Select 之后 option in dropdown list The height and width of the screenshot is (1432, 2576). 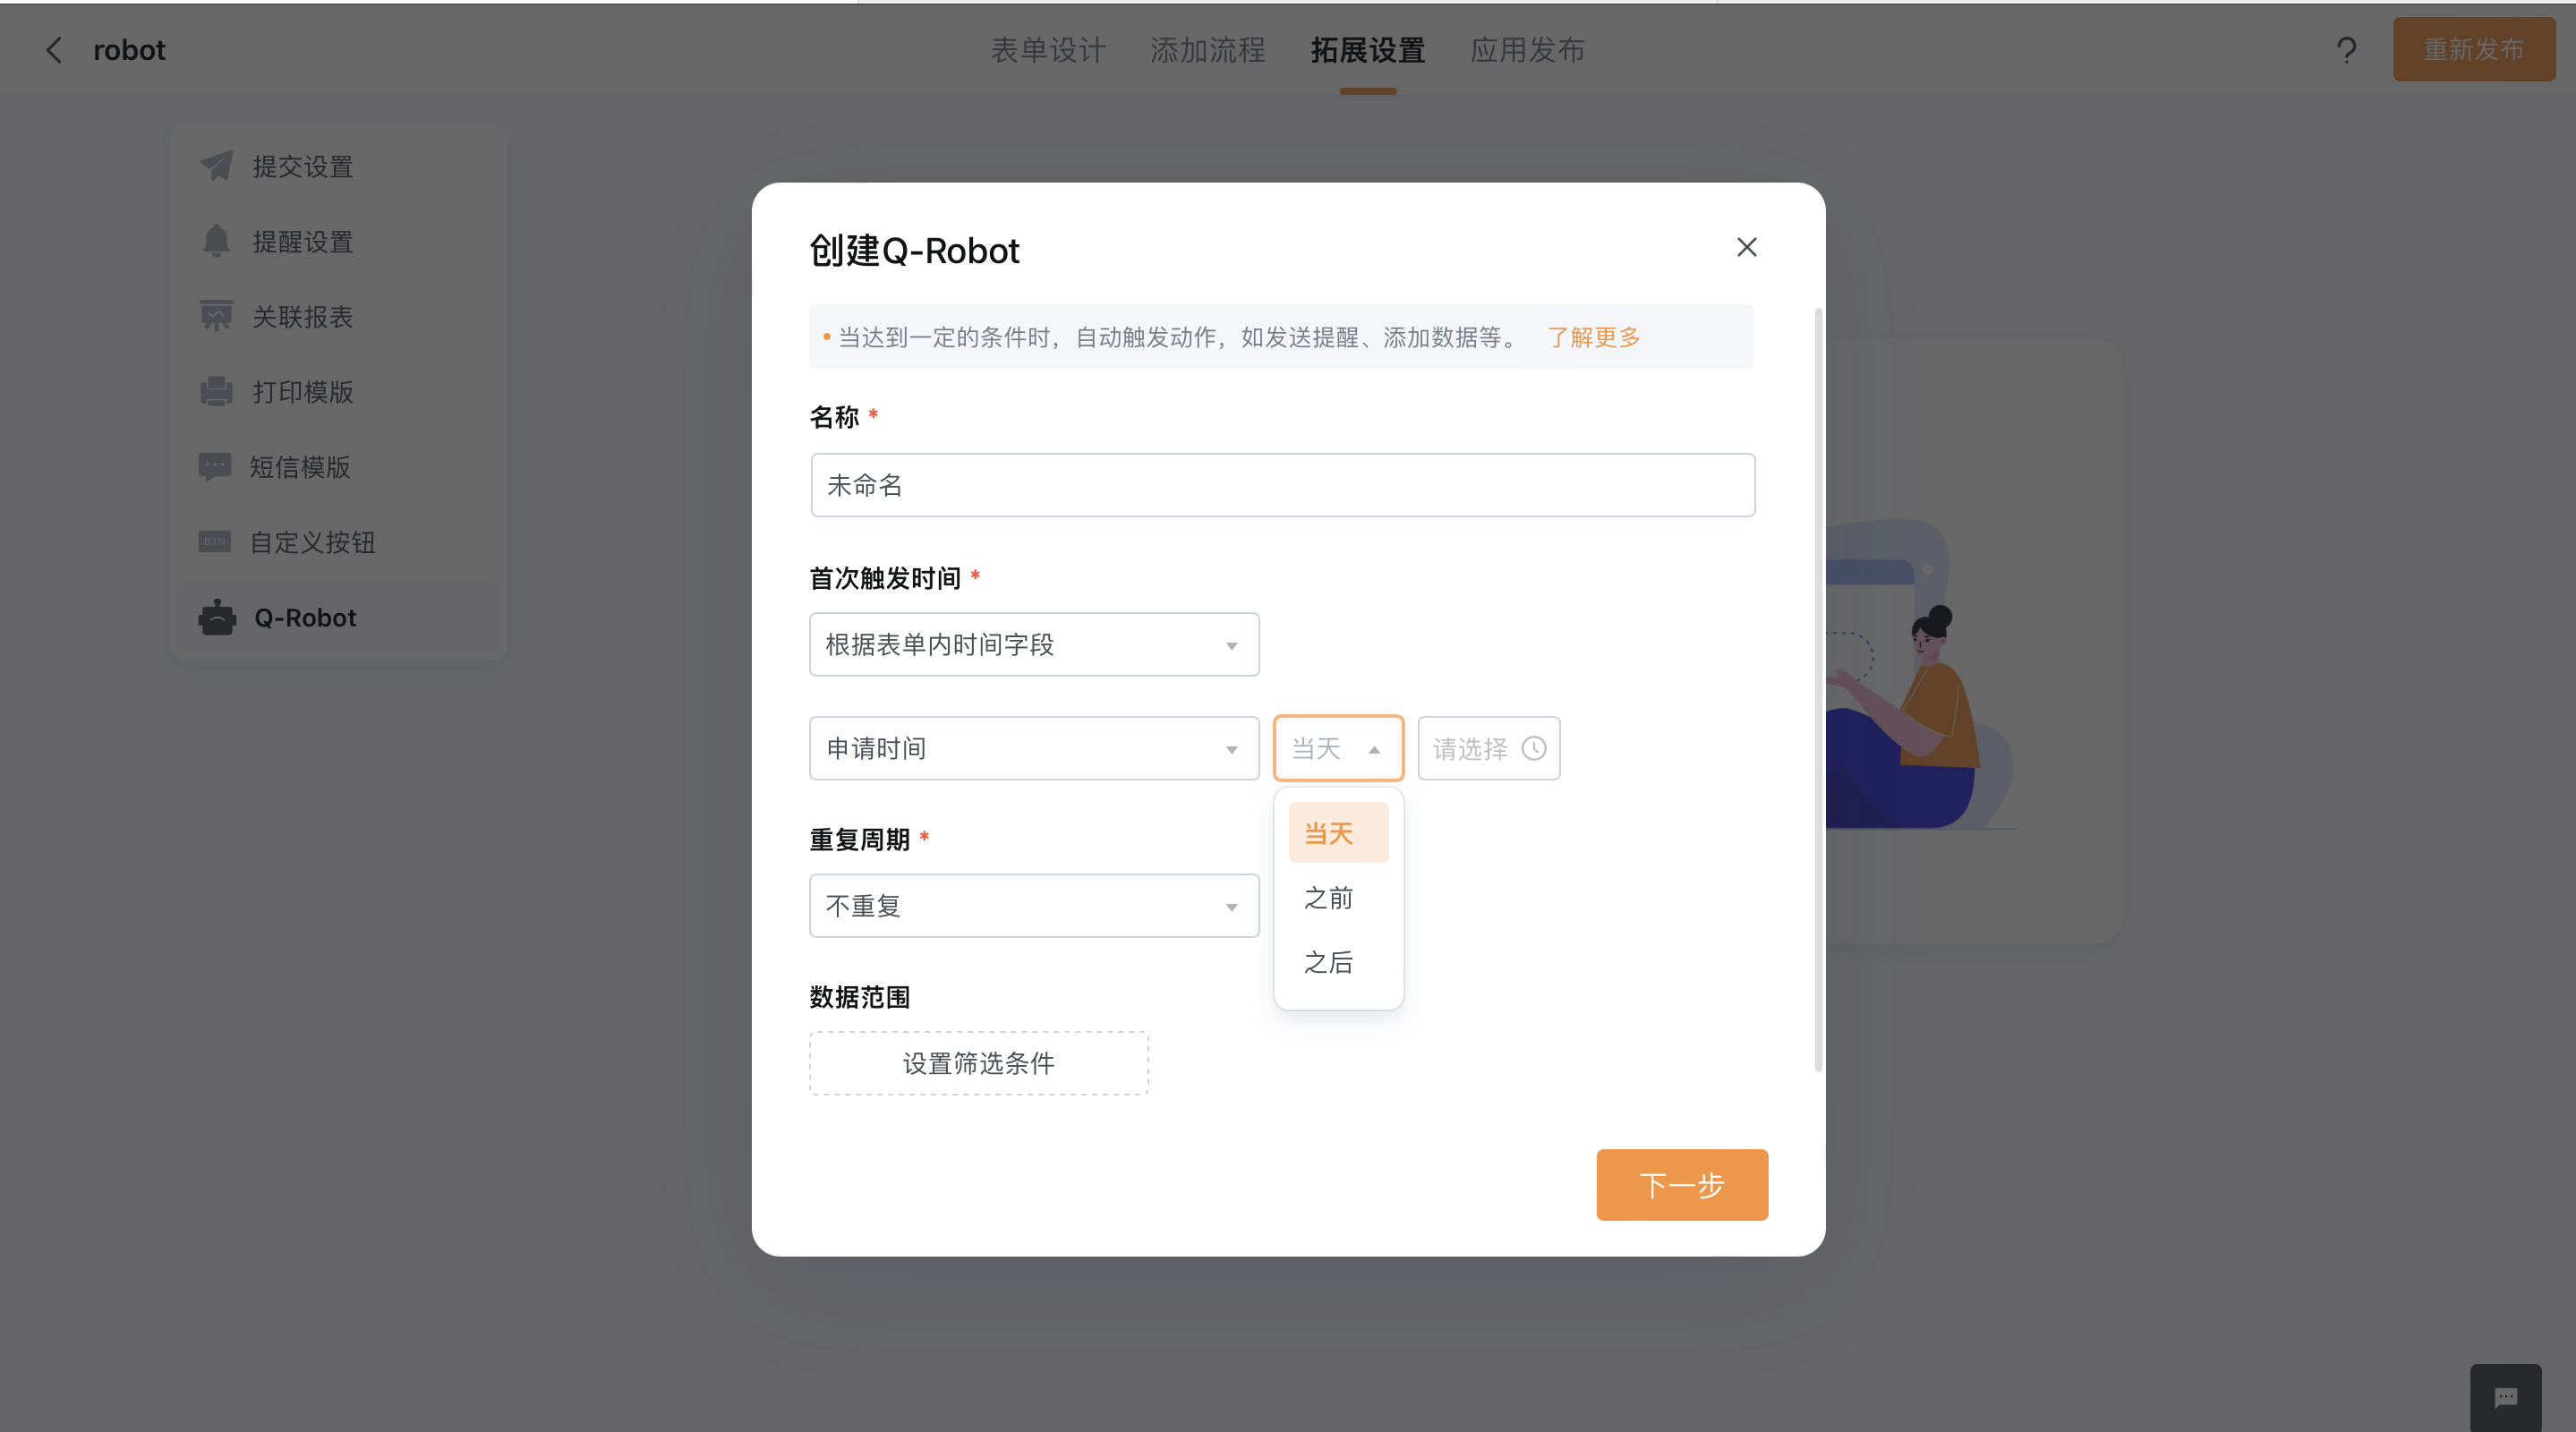[x=1338, y=962]
